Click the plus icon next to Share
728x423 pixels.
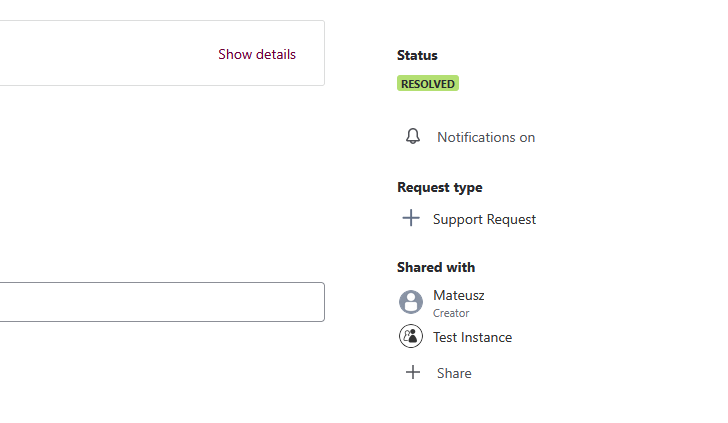click(413, 373)
